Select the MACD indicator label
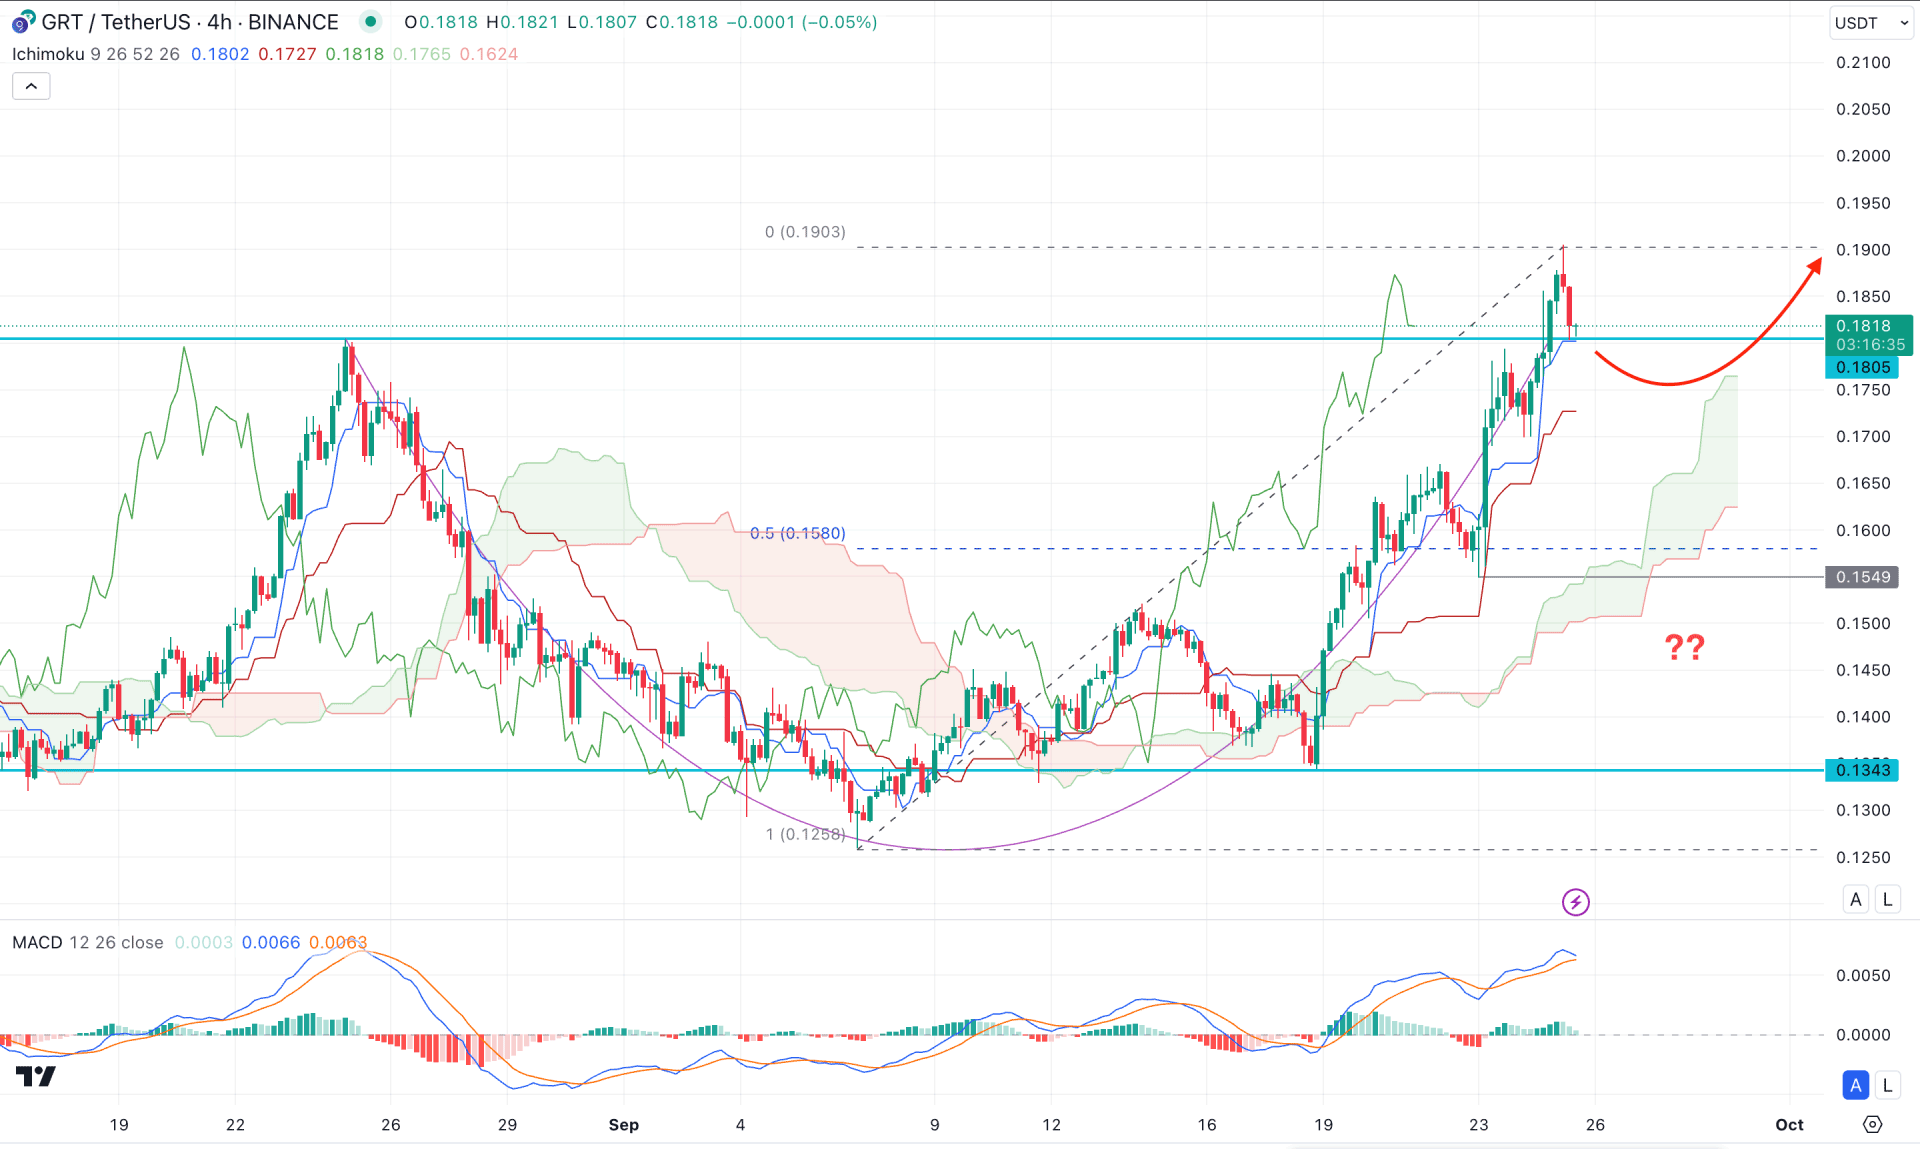The width and height of the screenshot is (1920, 1149). click(37, 942)
